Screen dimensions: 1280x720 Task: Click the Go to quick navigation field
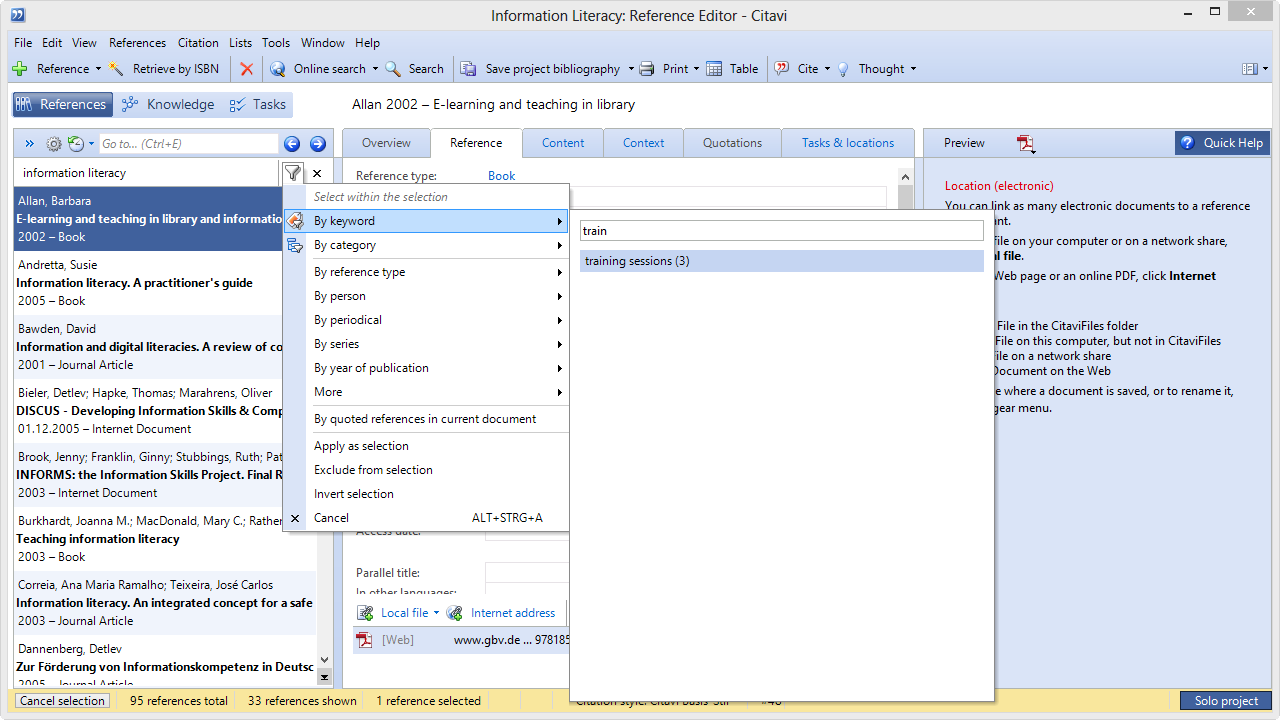188,144
